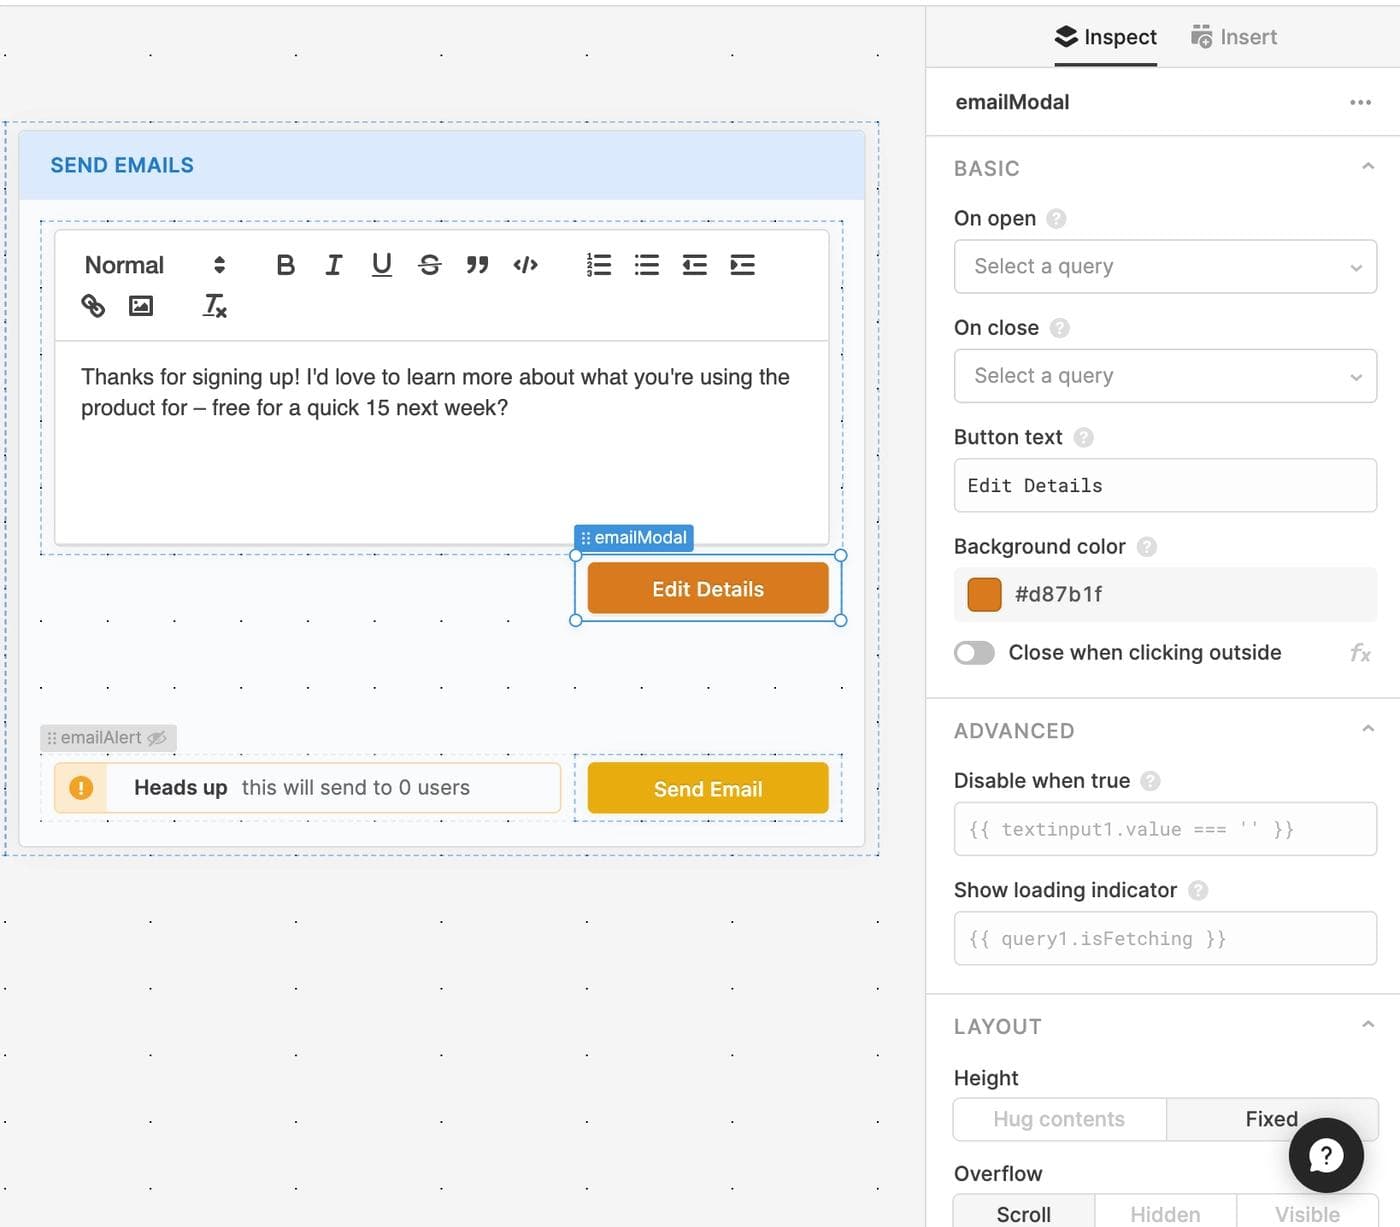Set Height to Hug contents

point(1059,1119)
